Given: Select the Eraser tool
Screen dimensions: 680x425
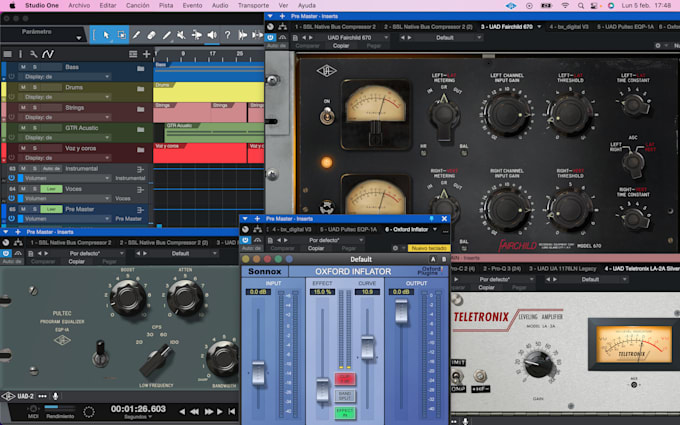Looking at the screenshot, I should pyautogui.click(x=151, y=35).
